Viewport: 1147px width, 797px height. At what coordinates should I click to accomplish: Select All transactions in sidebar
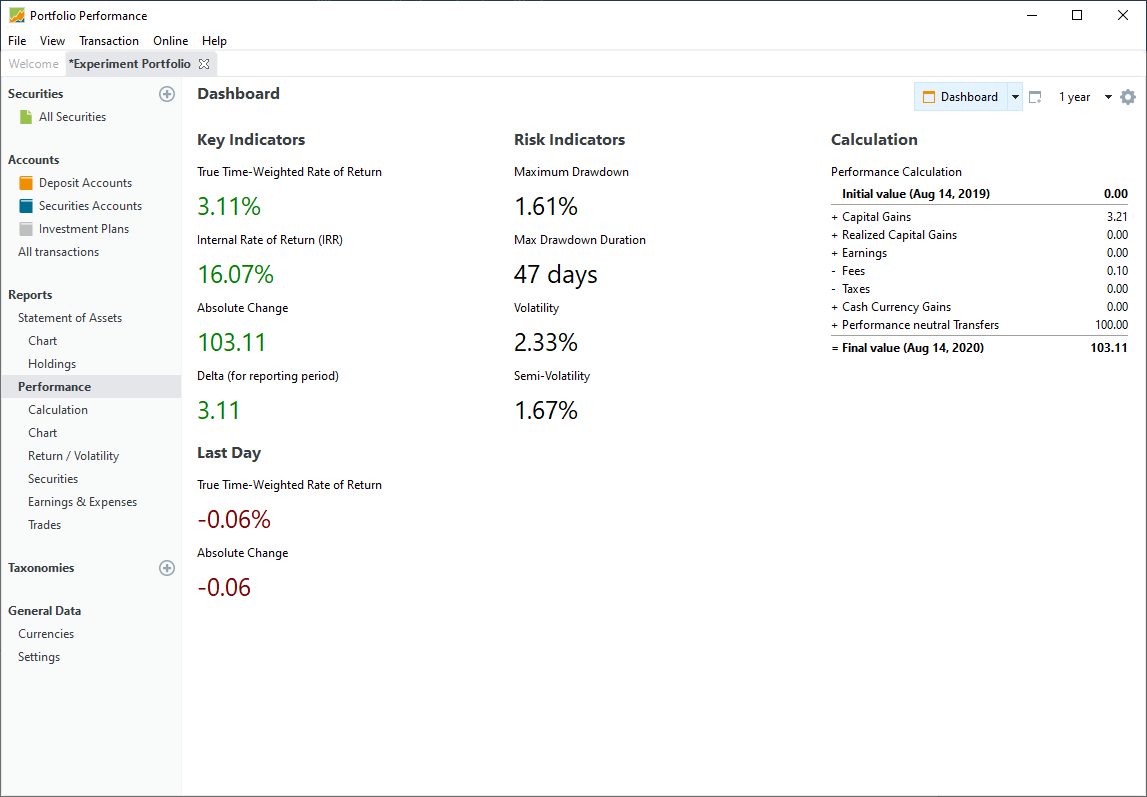pos(59,252)
